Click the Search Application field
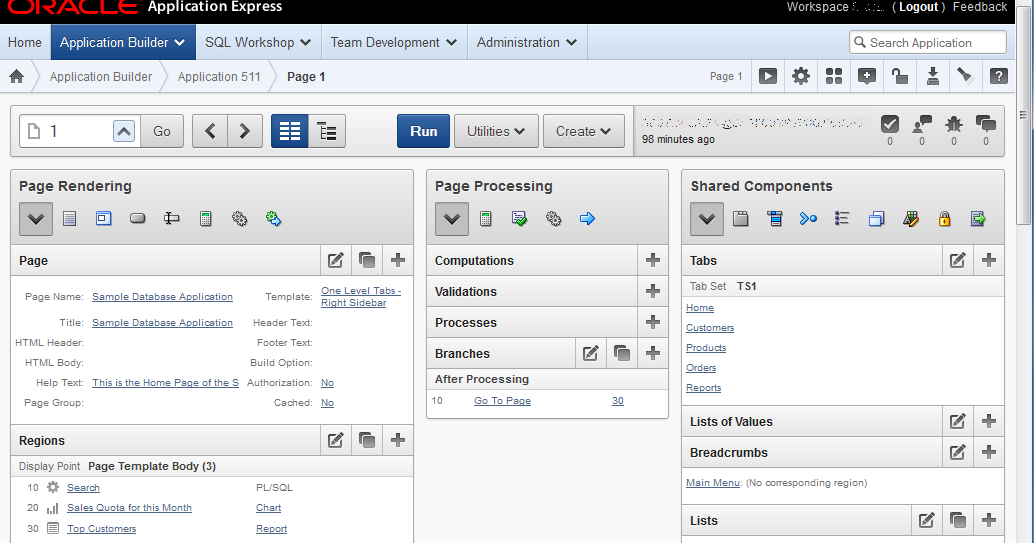This screenshot has height=543, width=1034. (x=928, y=42)
